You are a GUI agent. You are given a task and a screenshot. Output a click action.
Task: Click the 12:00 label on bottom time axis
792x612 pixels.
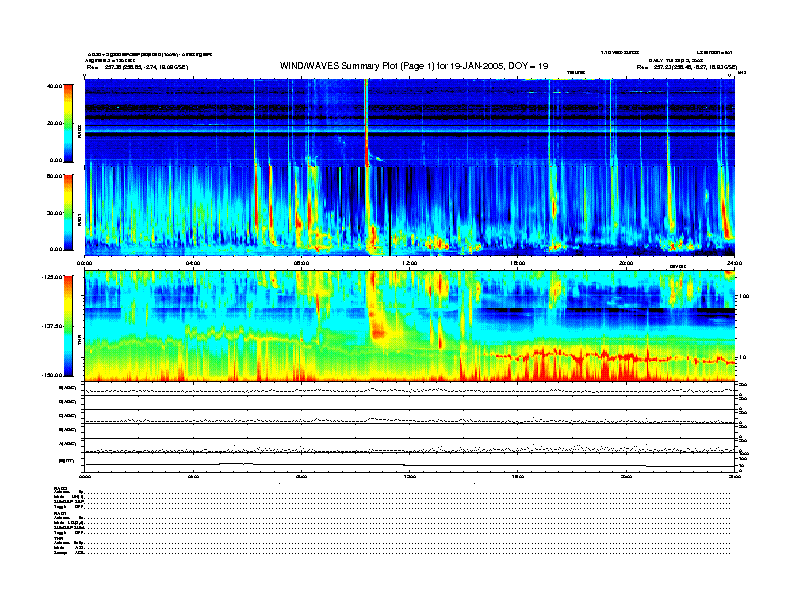pyautogui.click(x=410, y=476)
